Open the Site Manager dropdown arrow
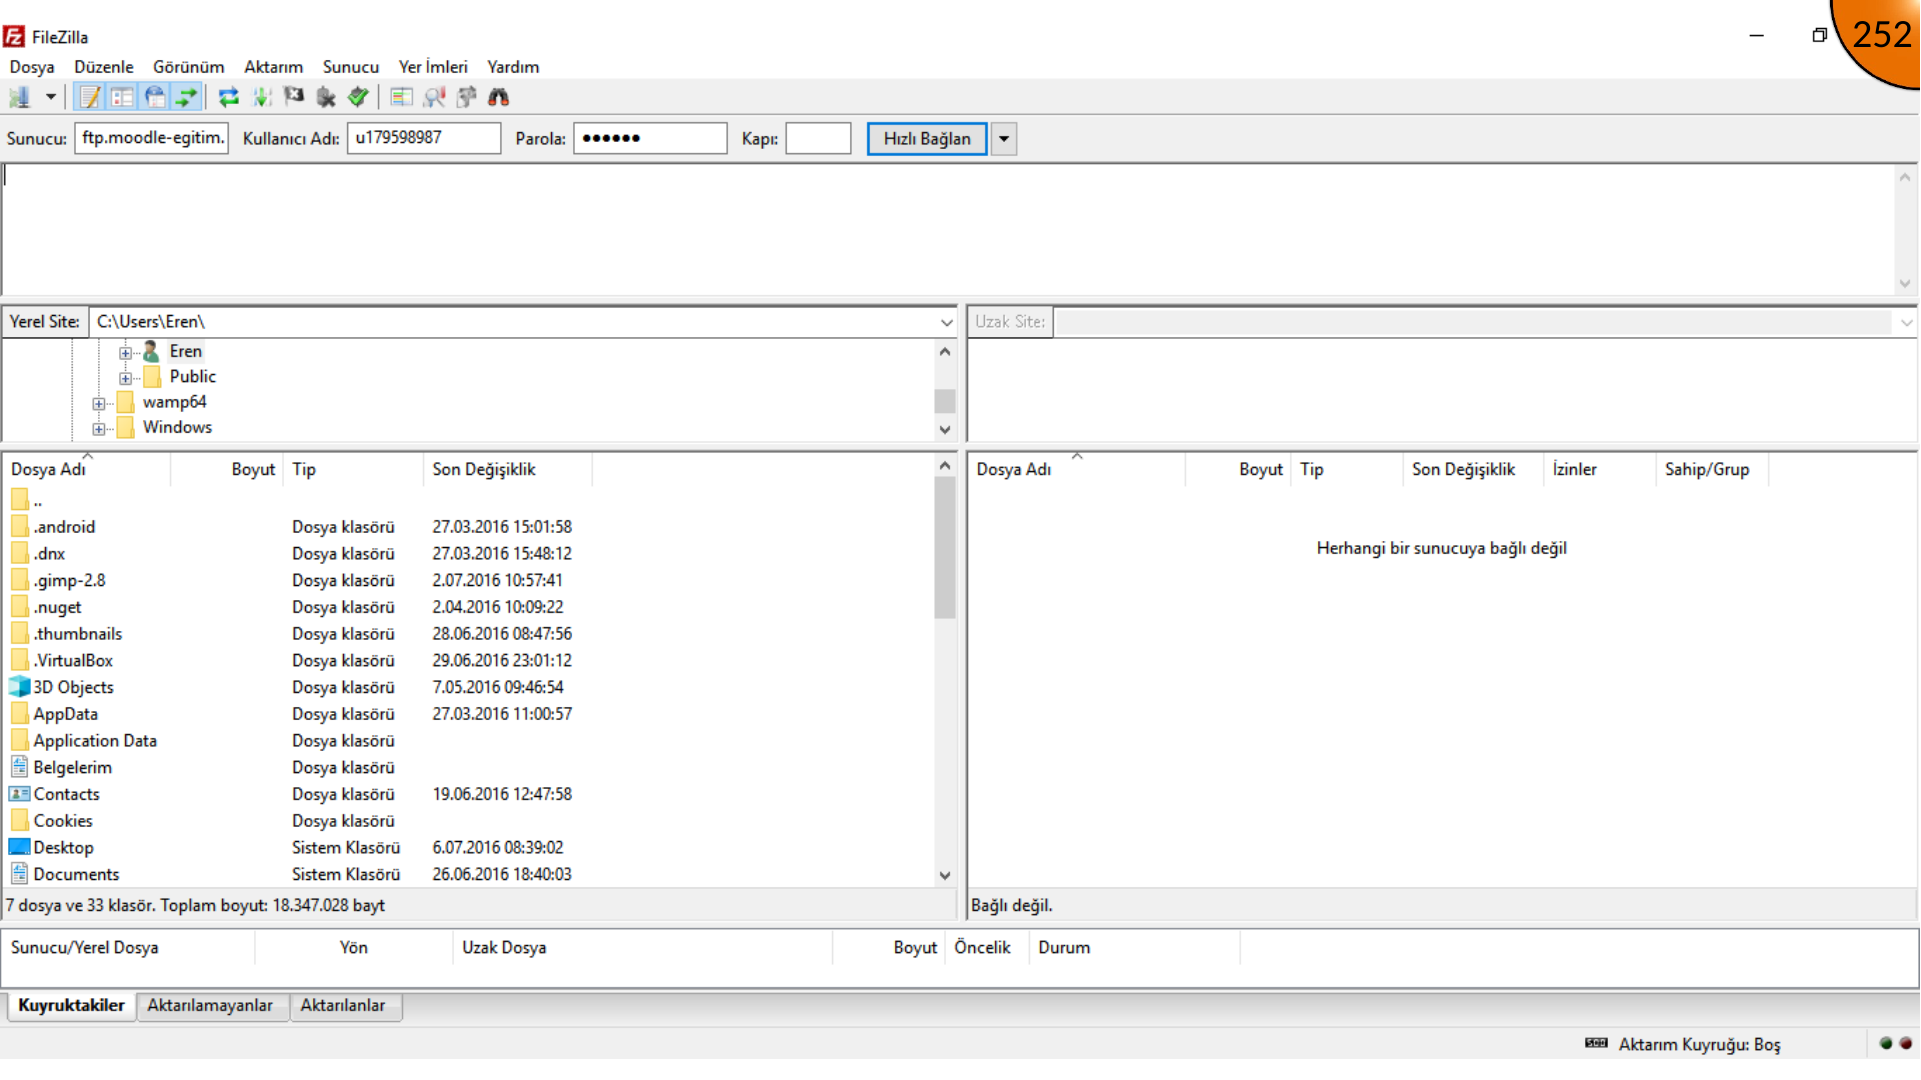 (50, 97)
